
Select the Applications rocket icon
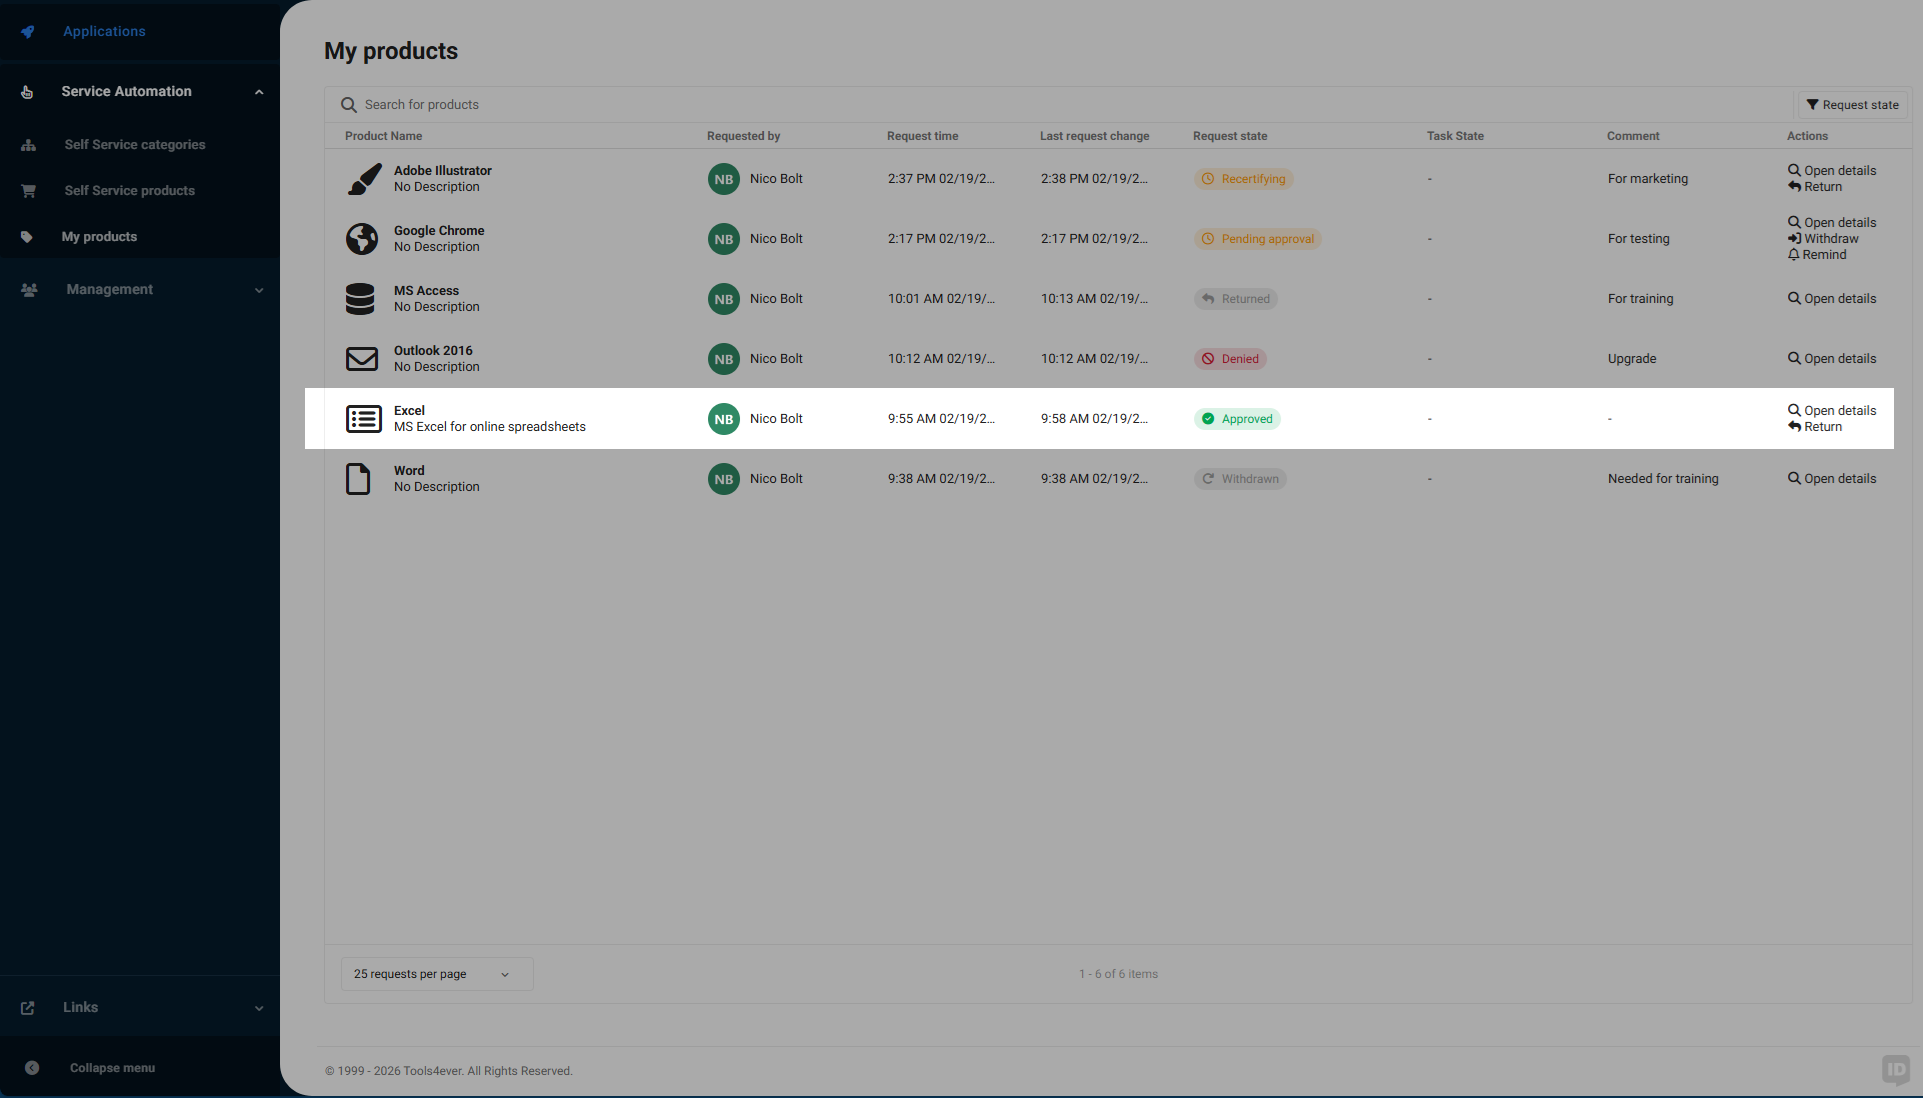click(27, 31)
